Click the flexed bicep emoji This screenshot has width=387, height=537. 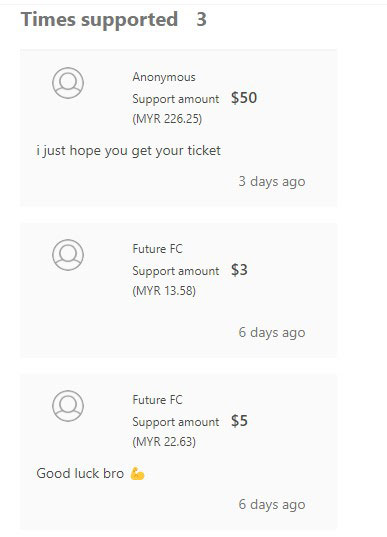coord(137,474)
